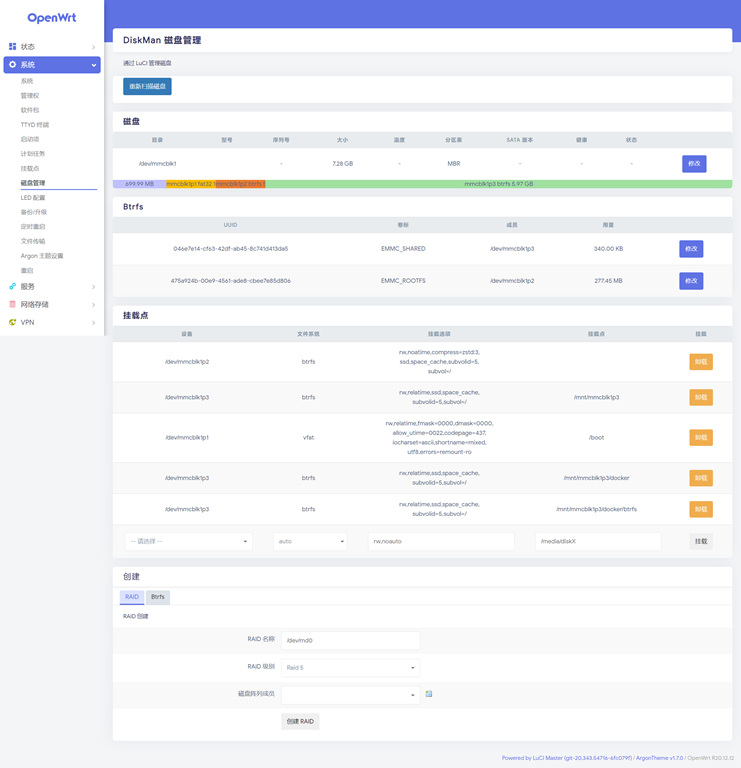Image resolution: width=741 pixels, height=768 pixels.
Task: Open the 磁盘阵列成员 dropdown
Action: click(x=350, y=694)
